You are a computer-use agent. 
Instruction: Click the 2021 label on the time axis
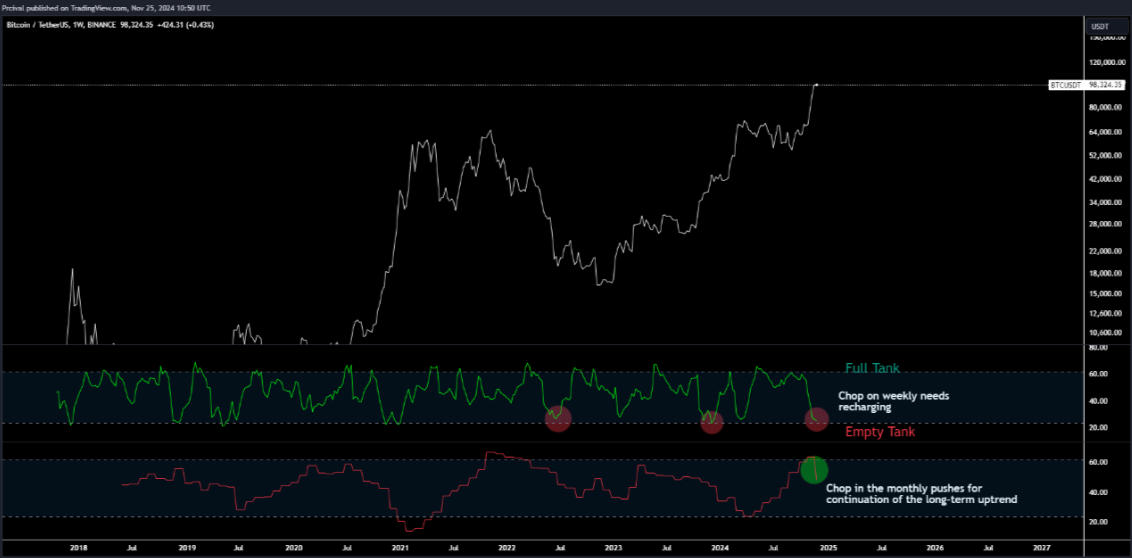[x=401, y=548]
